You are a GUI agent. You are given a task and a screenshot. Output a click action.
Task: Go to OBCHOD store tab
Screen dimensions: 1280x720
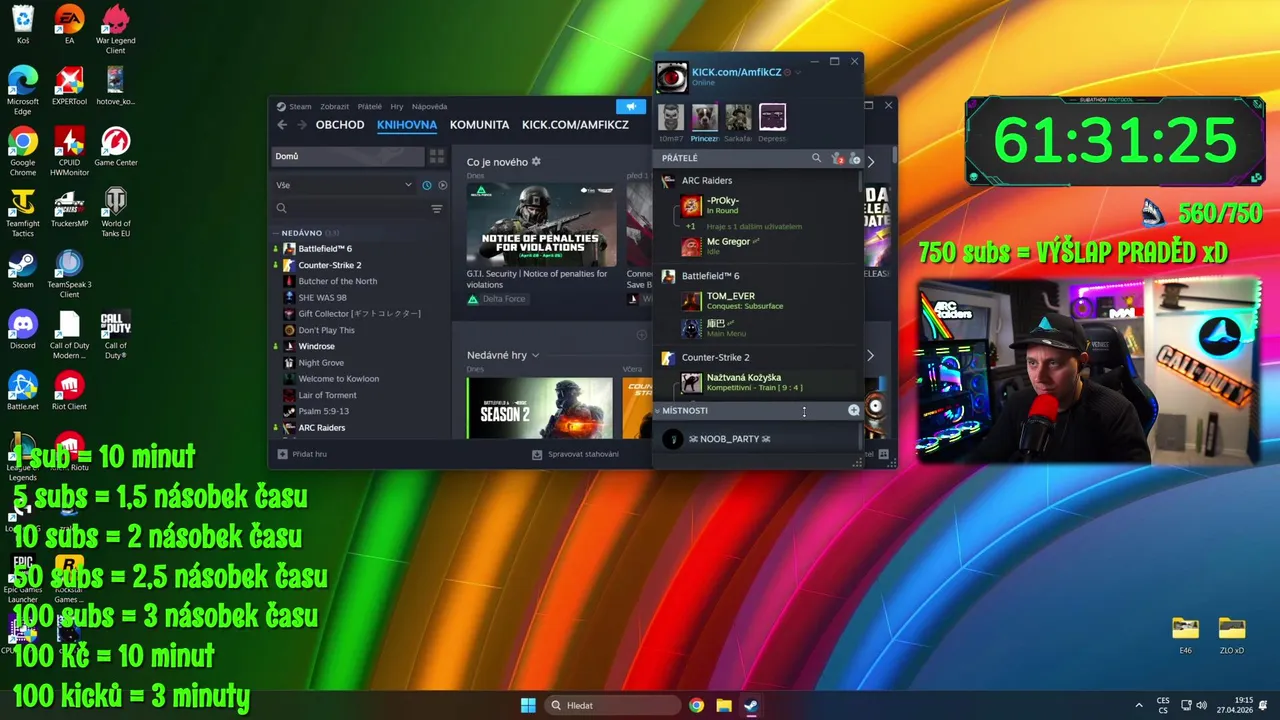click(340, 125)
